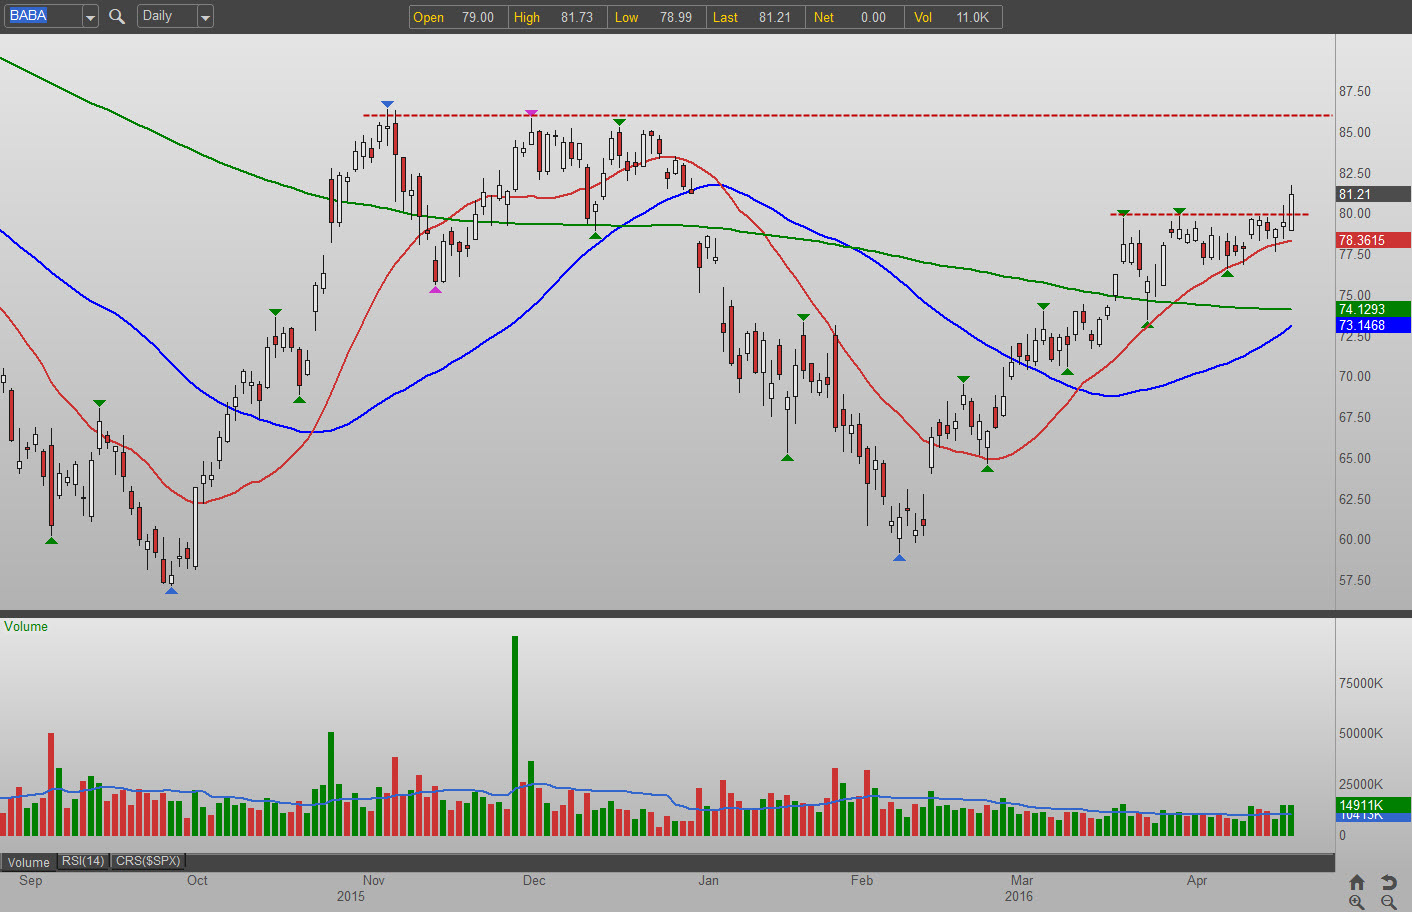This screenshot has height=912, width=1412.
Task: Click the 81.21 last price axis label
Action: click(1372, 194)
